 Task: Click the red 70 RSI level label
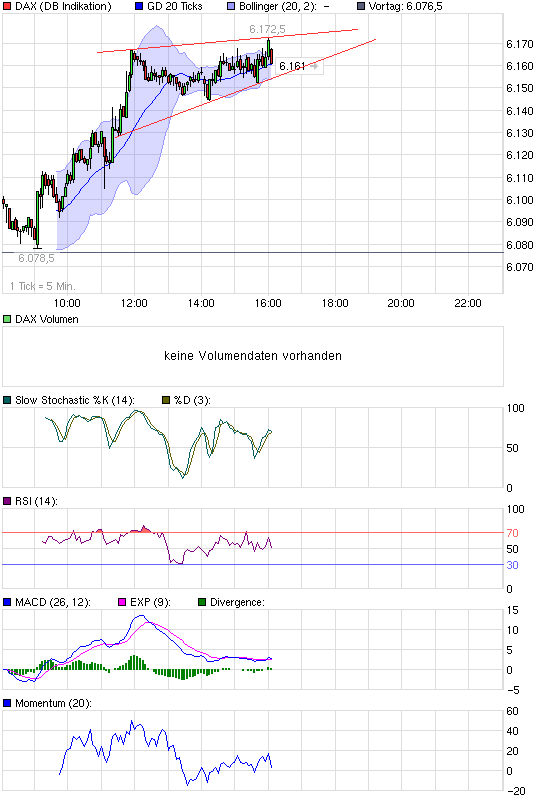click(512, 533)
